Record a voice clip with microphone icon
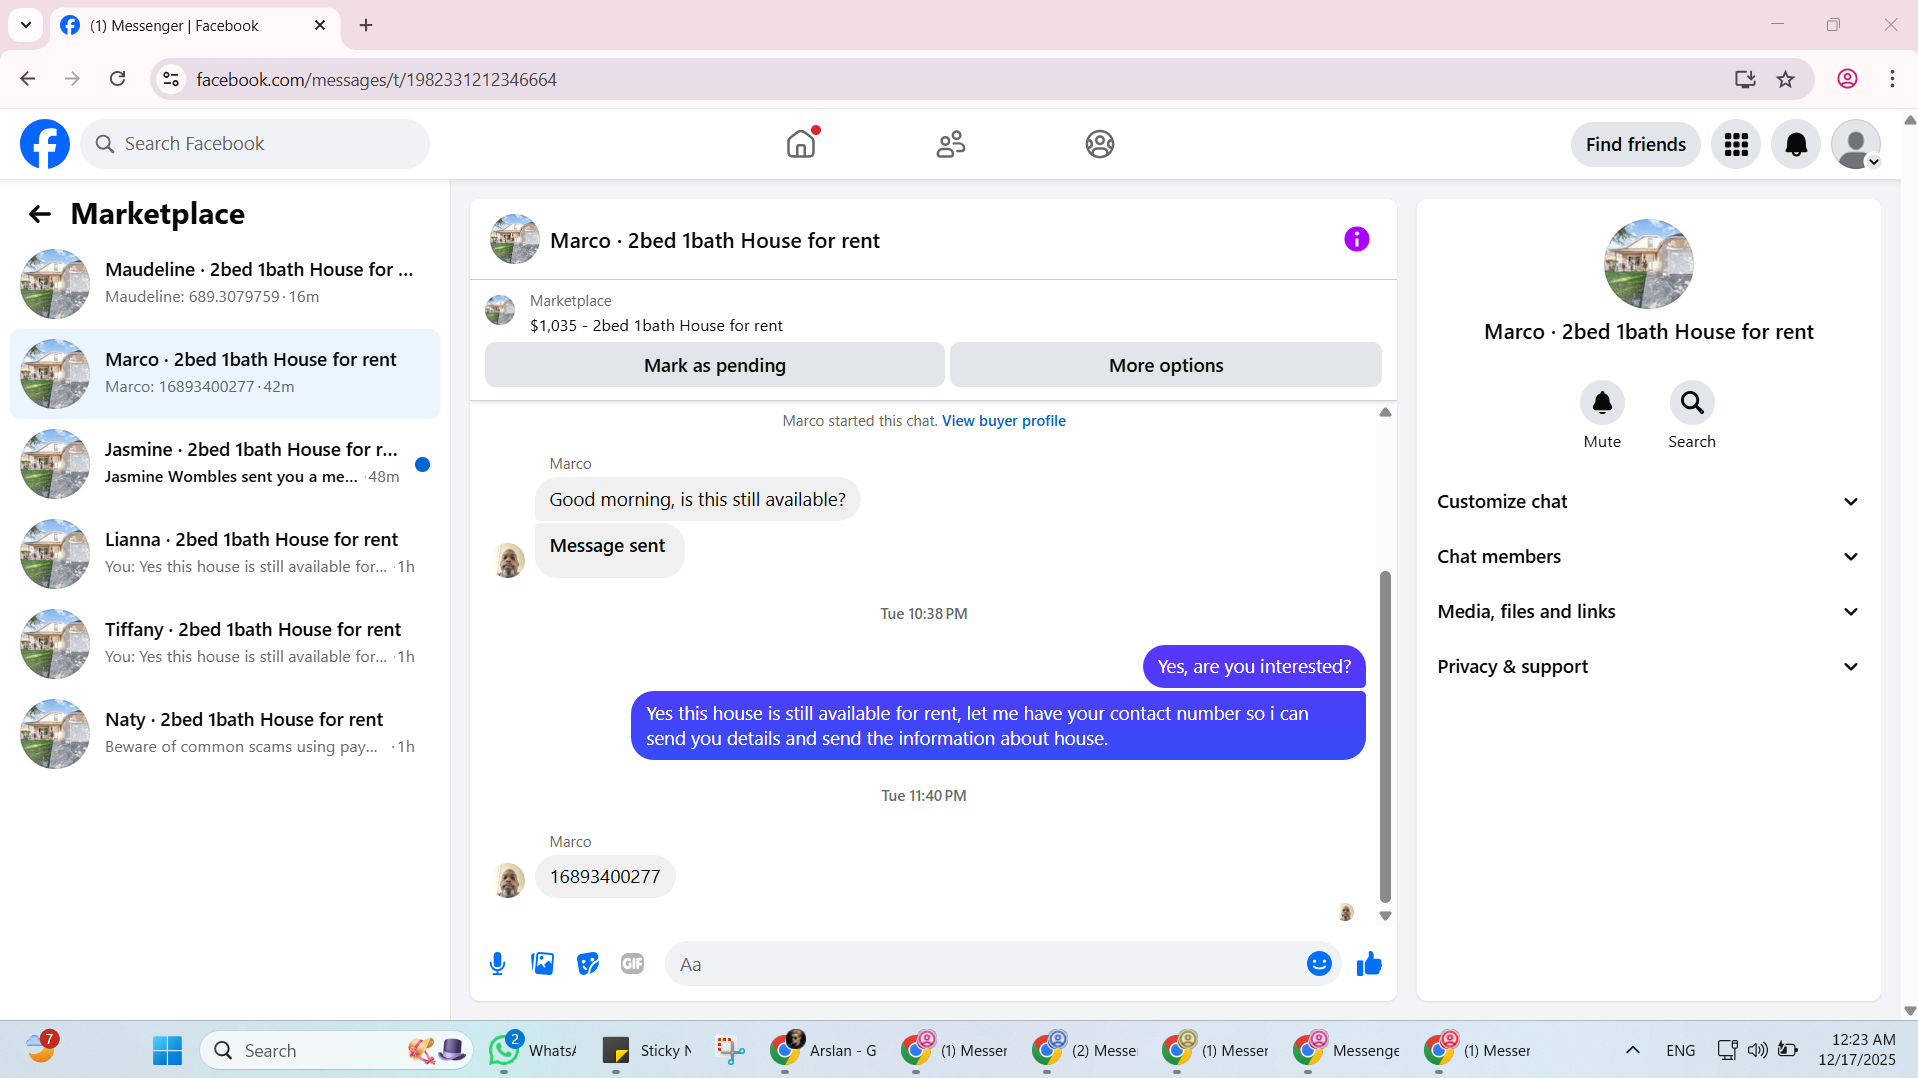1918x1078 pixels. (x=497, y=964)
